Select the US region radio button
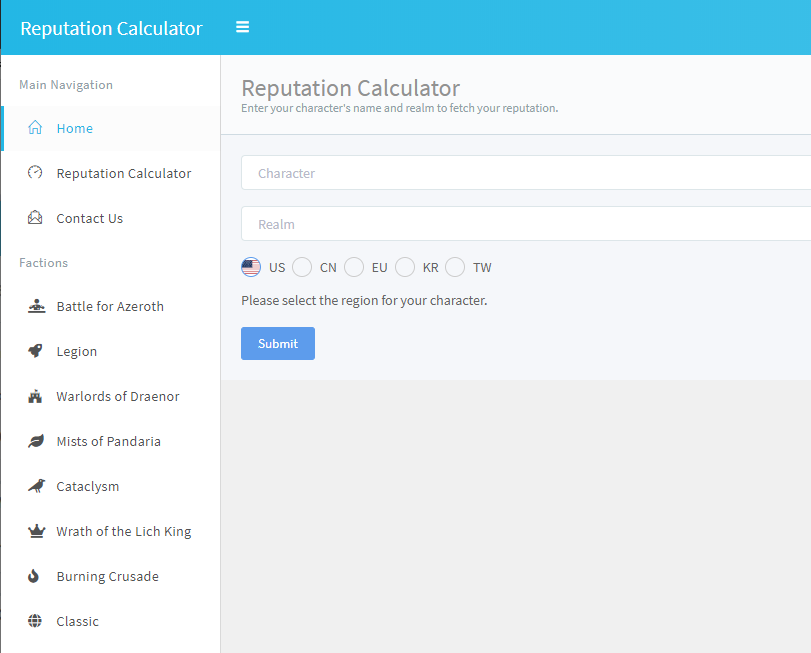This screenshot has height=653, width=811. (x=251, y=267)
